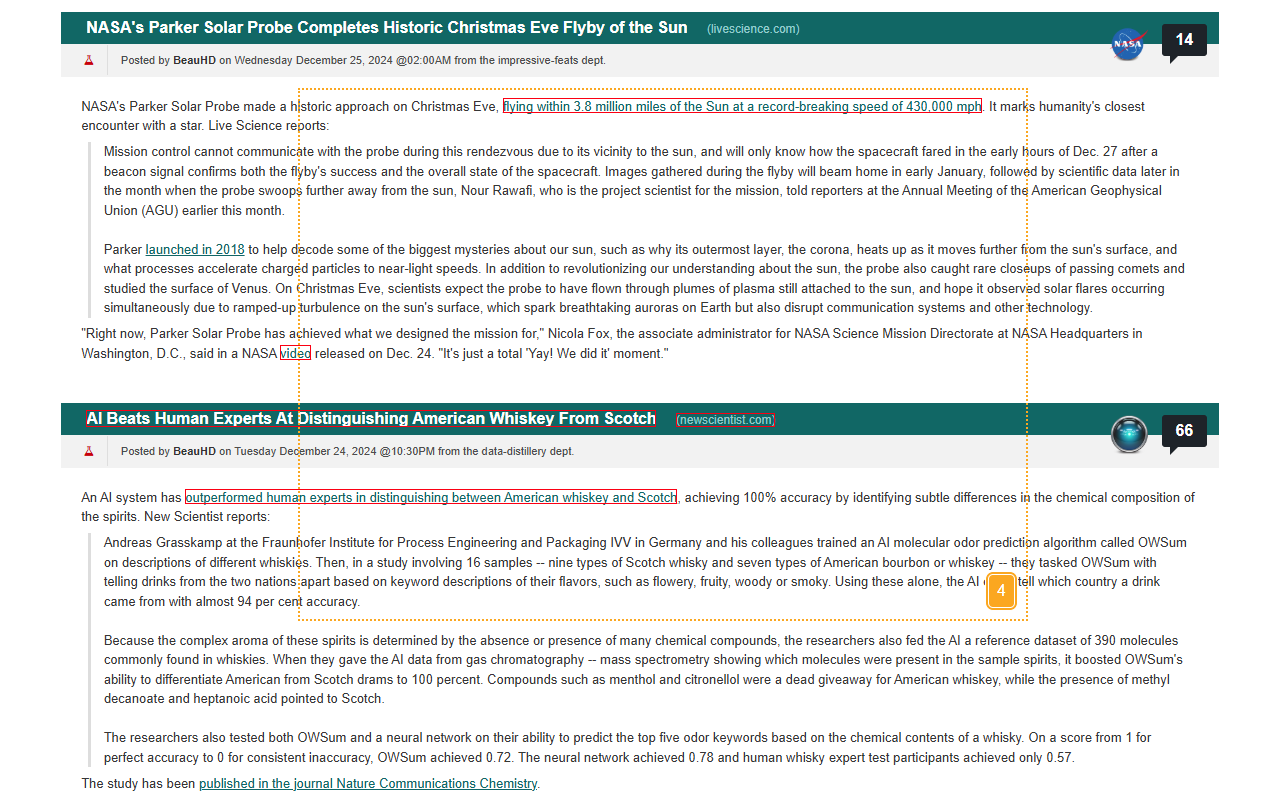Open the 14 comments bubble
Screen dimensions: 1280x800
point(1184,41)
